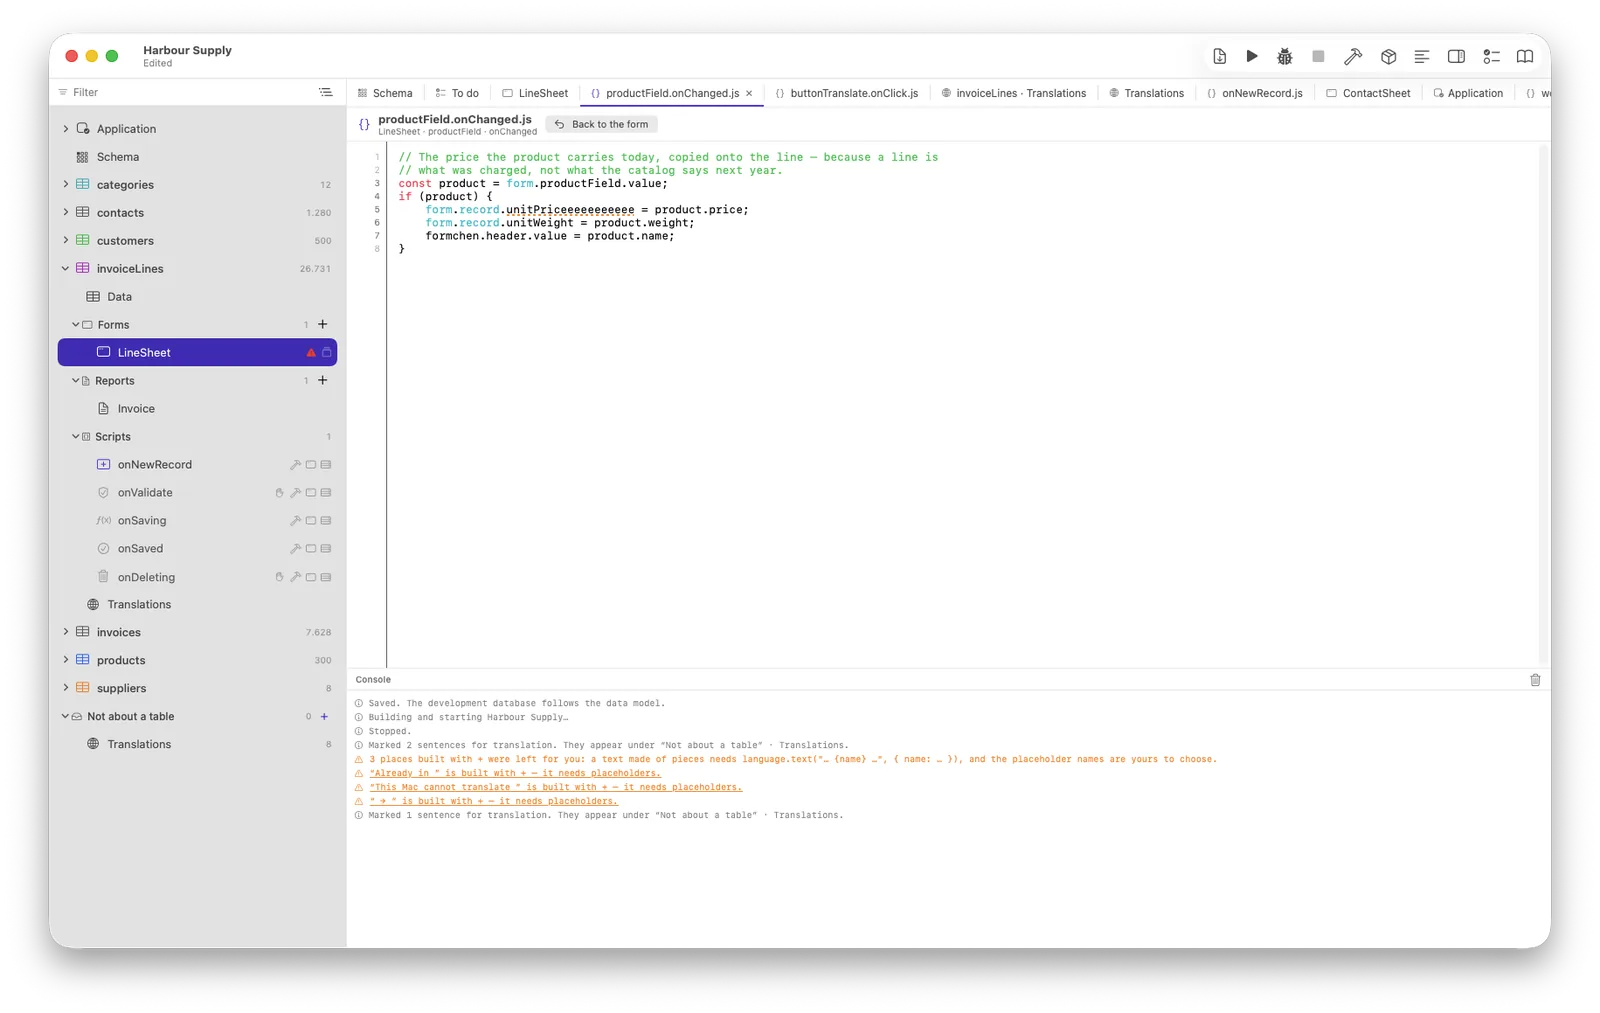
Task: Open the Application tab
Action: 1467,93
